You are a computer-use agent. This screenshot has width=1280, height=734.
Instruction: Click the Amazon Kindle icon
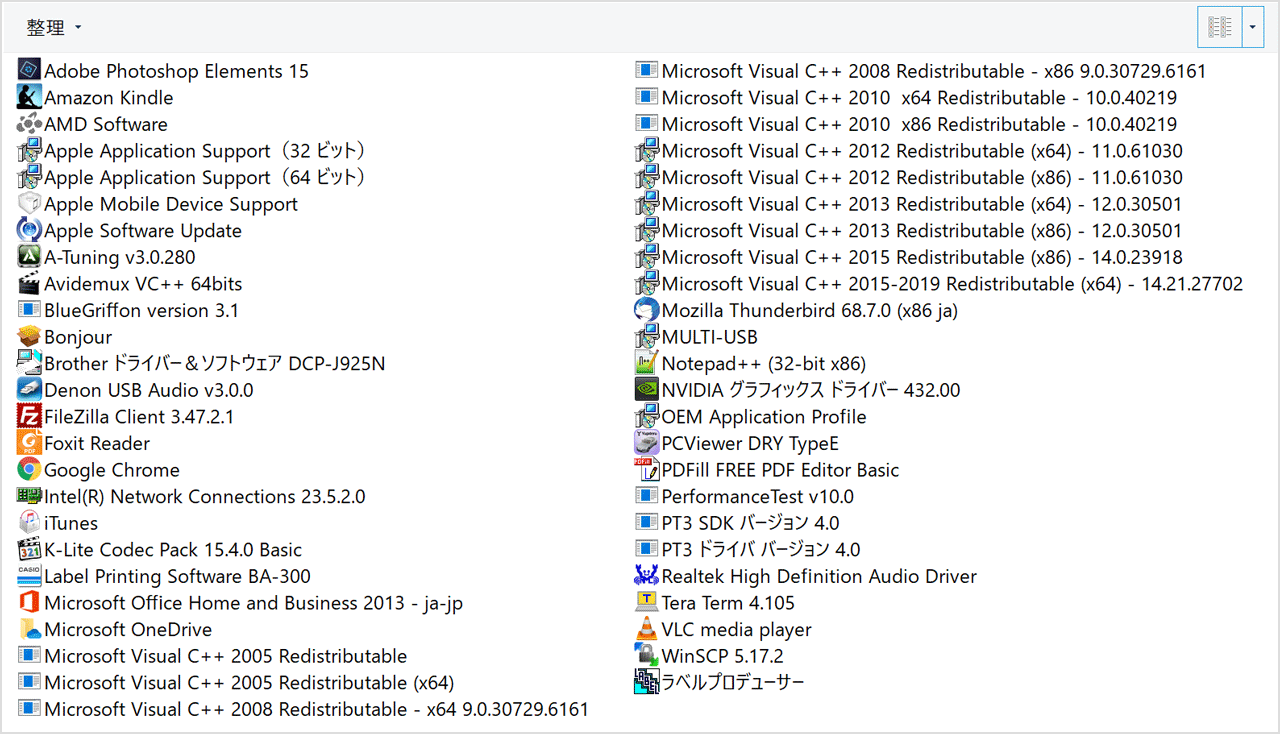click(29, 97)
